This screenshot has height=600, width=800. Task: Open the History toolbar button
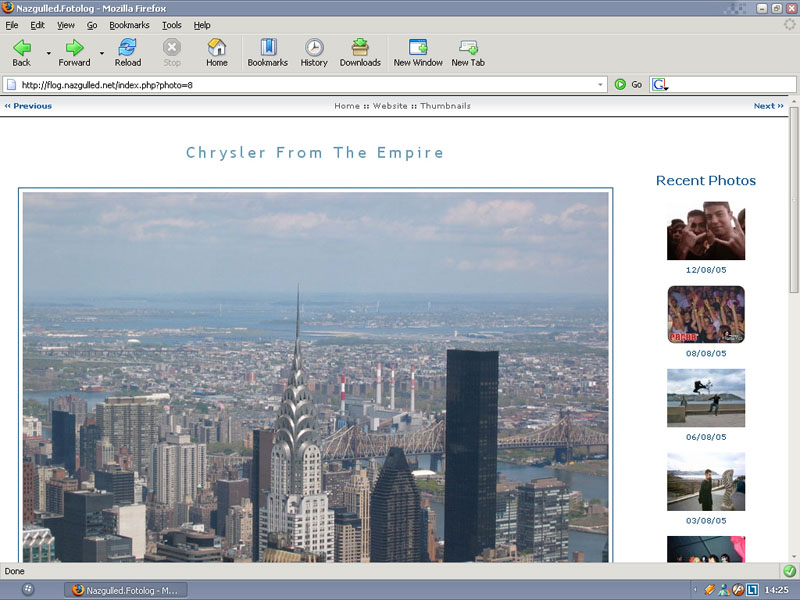pos(314,53)
